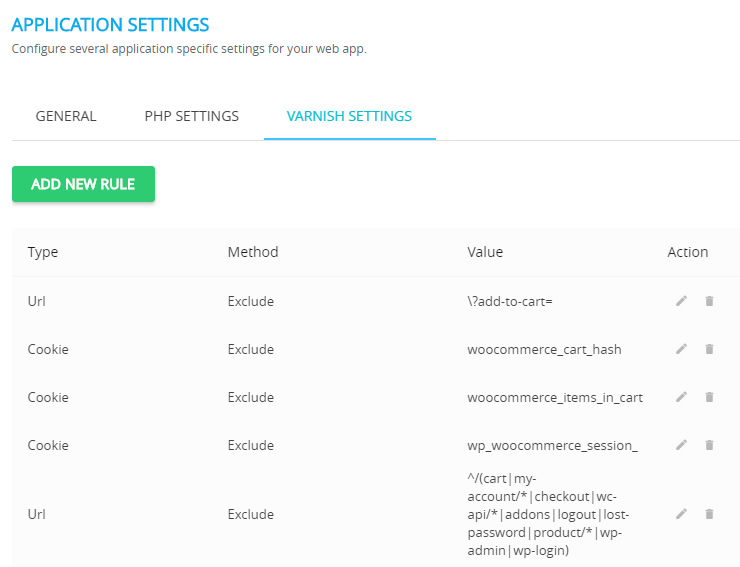Click the Action column header

pyautogui.click(x=688, y=252)
